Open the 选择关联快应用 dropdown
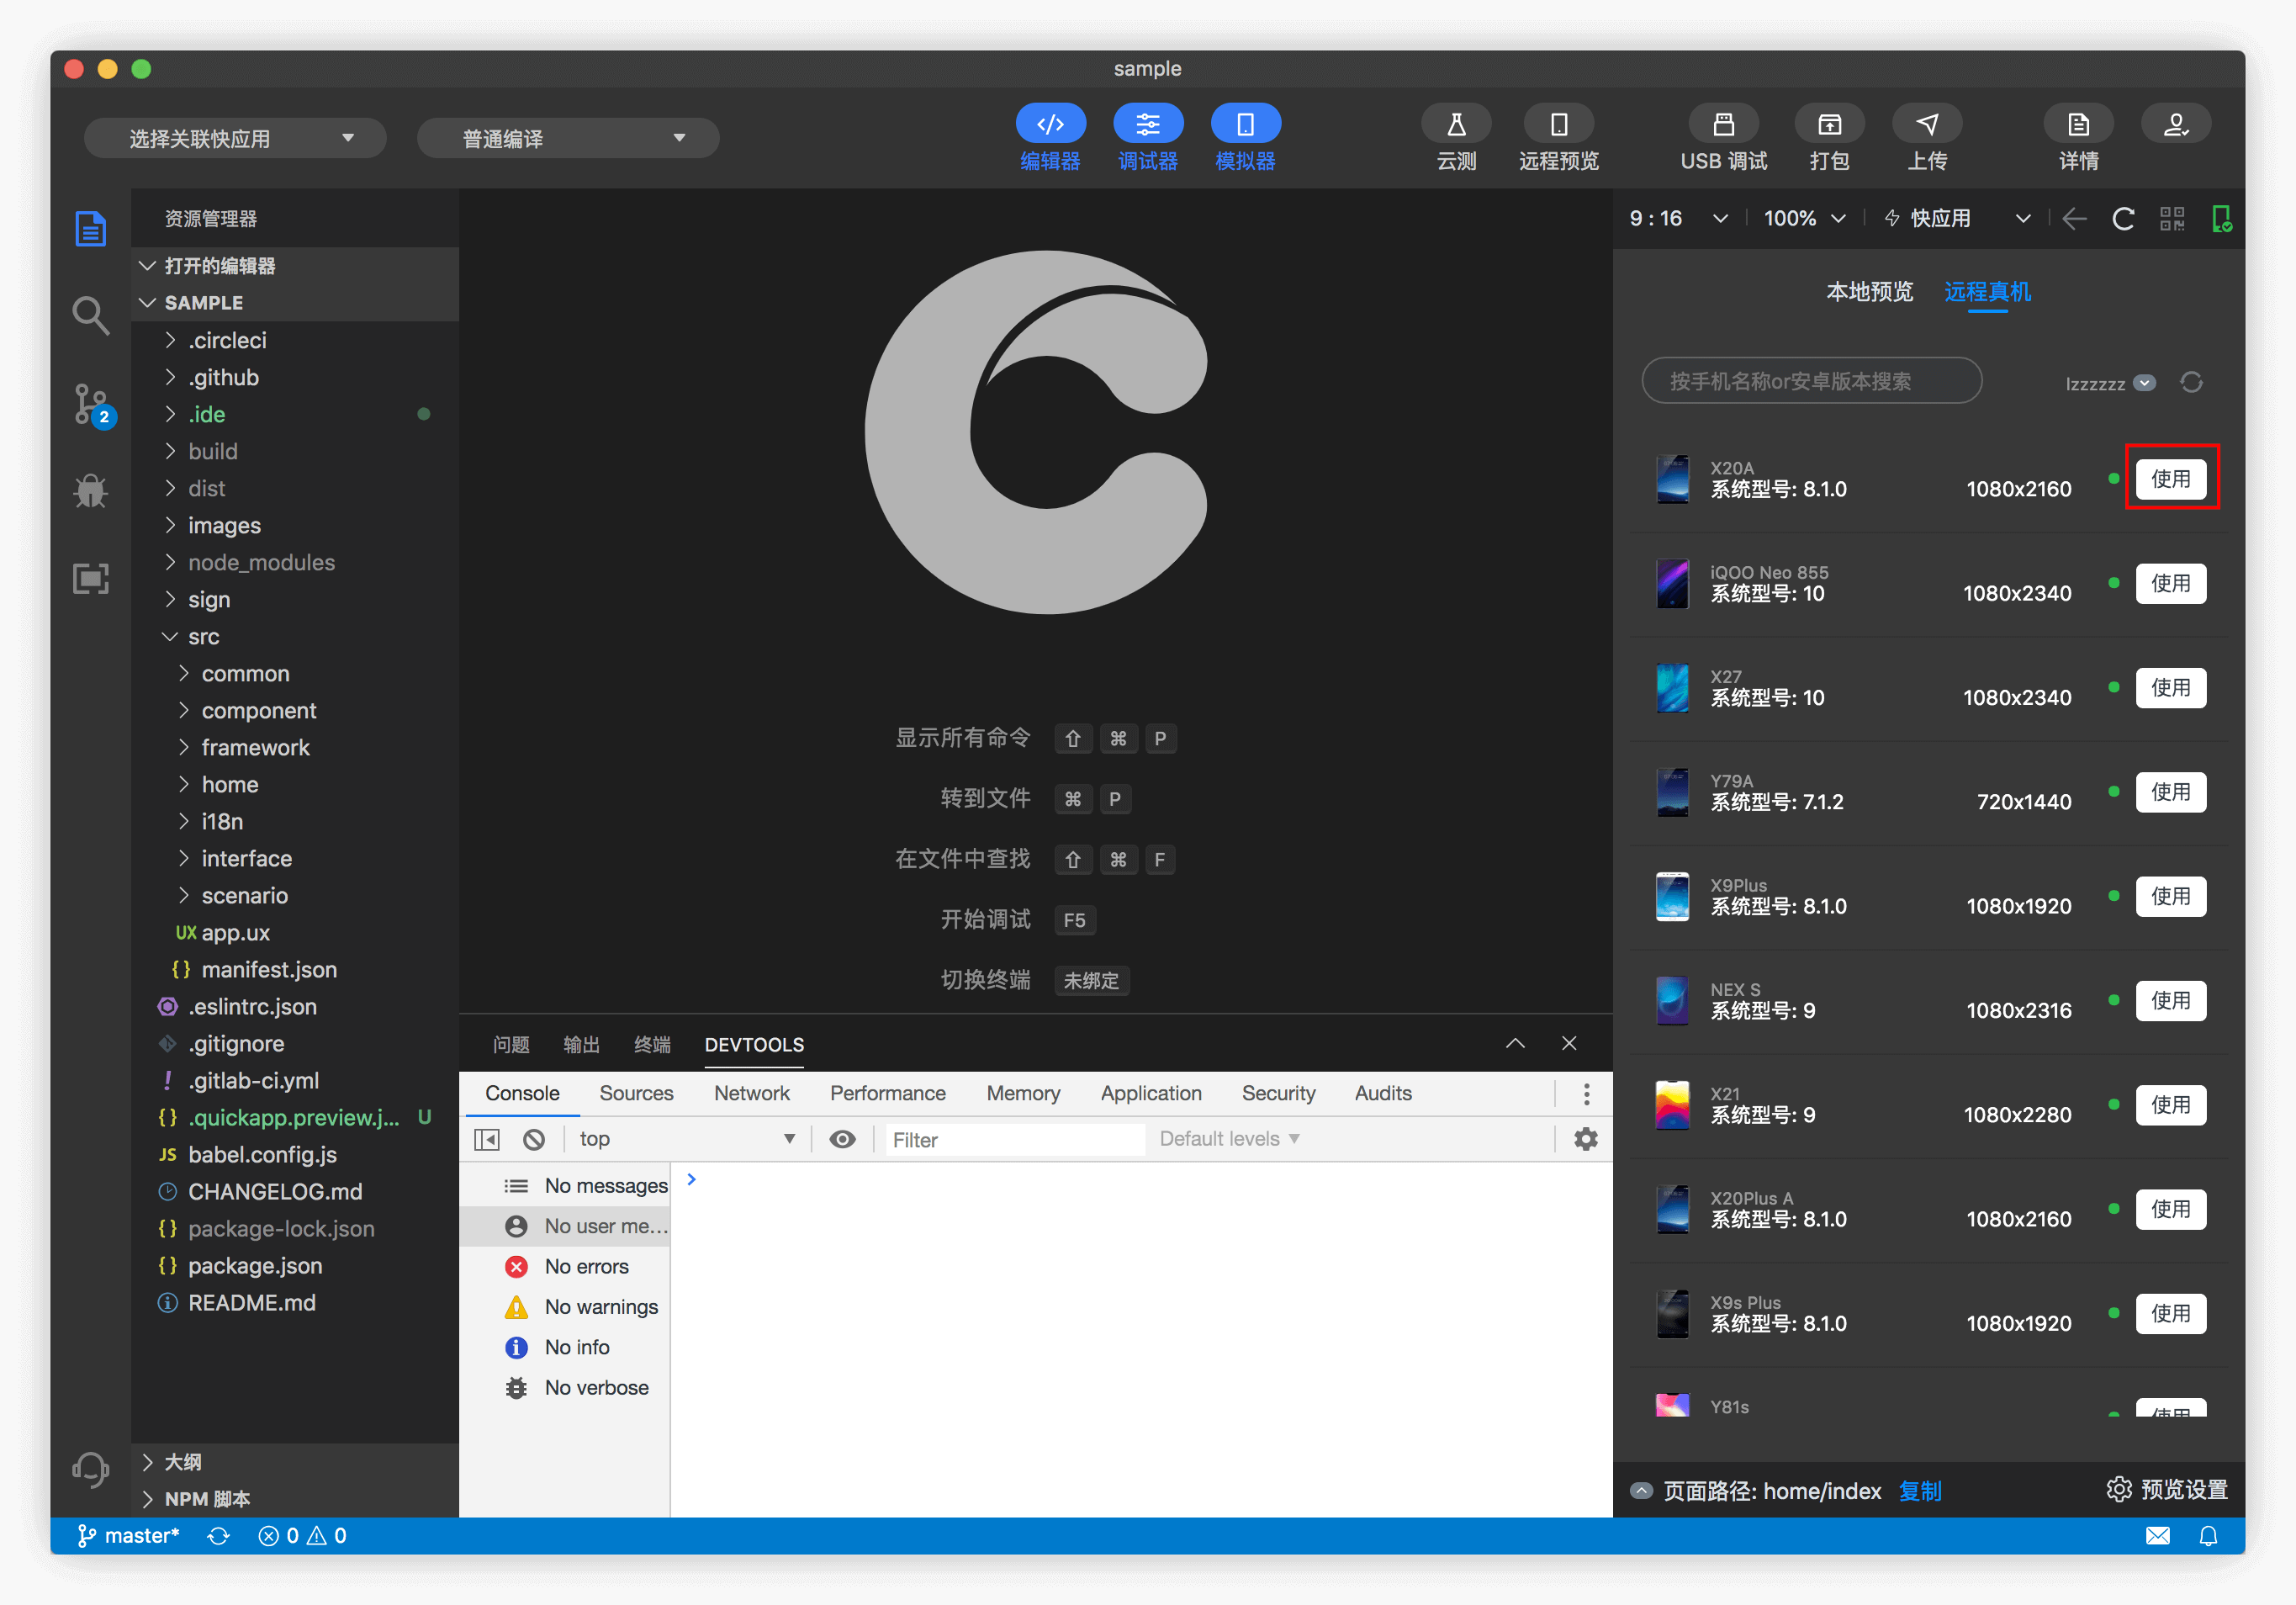The width and height of the screenshot is (2296, 1605). click(236, 138)
